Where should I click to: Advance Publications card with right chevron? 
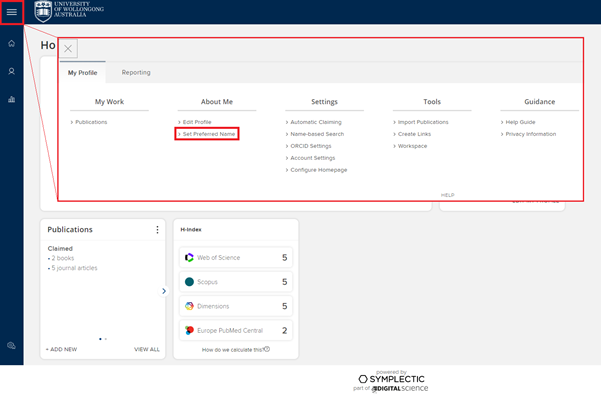(x=164, y=291)
